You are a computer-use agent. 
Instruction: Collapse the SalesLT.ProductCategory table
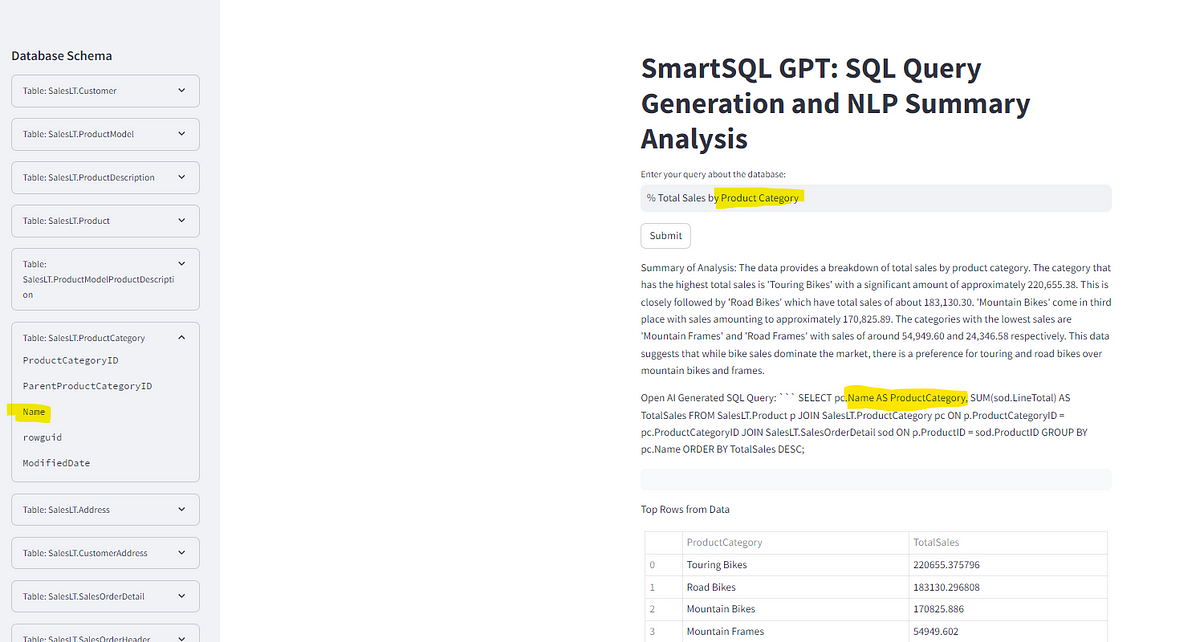[105, 338]
